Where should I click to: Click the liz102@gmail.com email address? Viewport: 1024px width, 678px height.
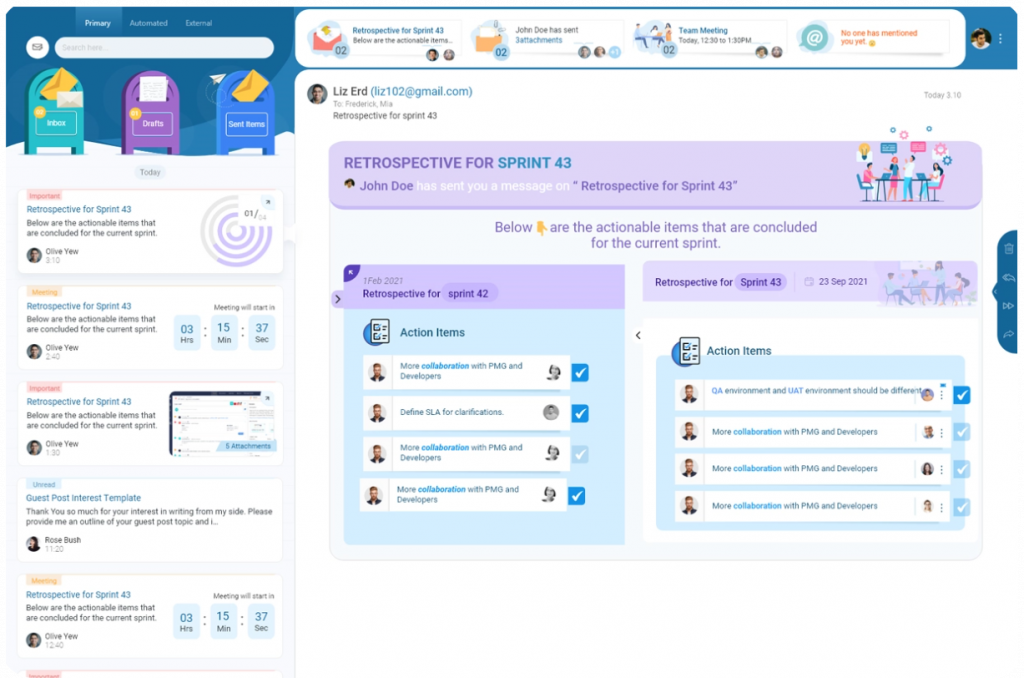tap(421, 91)
